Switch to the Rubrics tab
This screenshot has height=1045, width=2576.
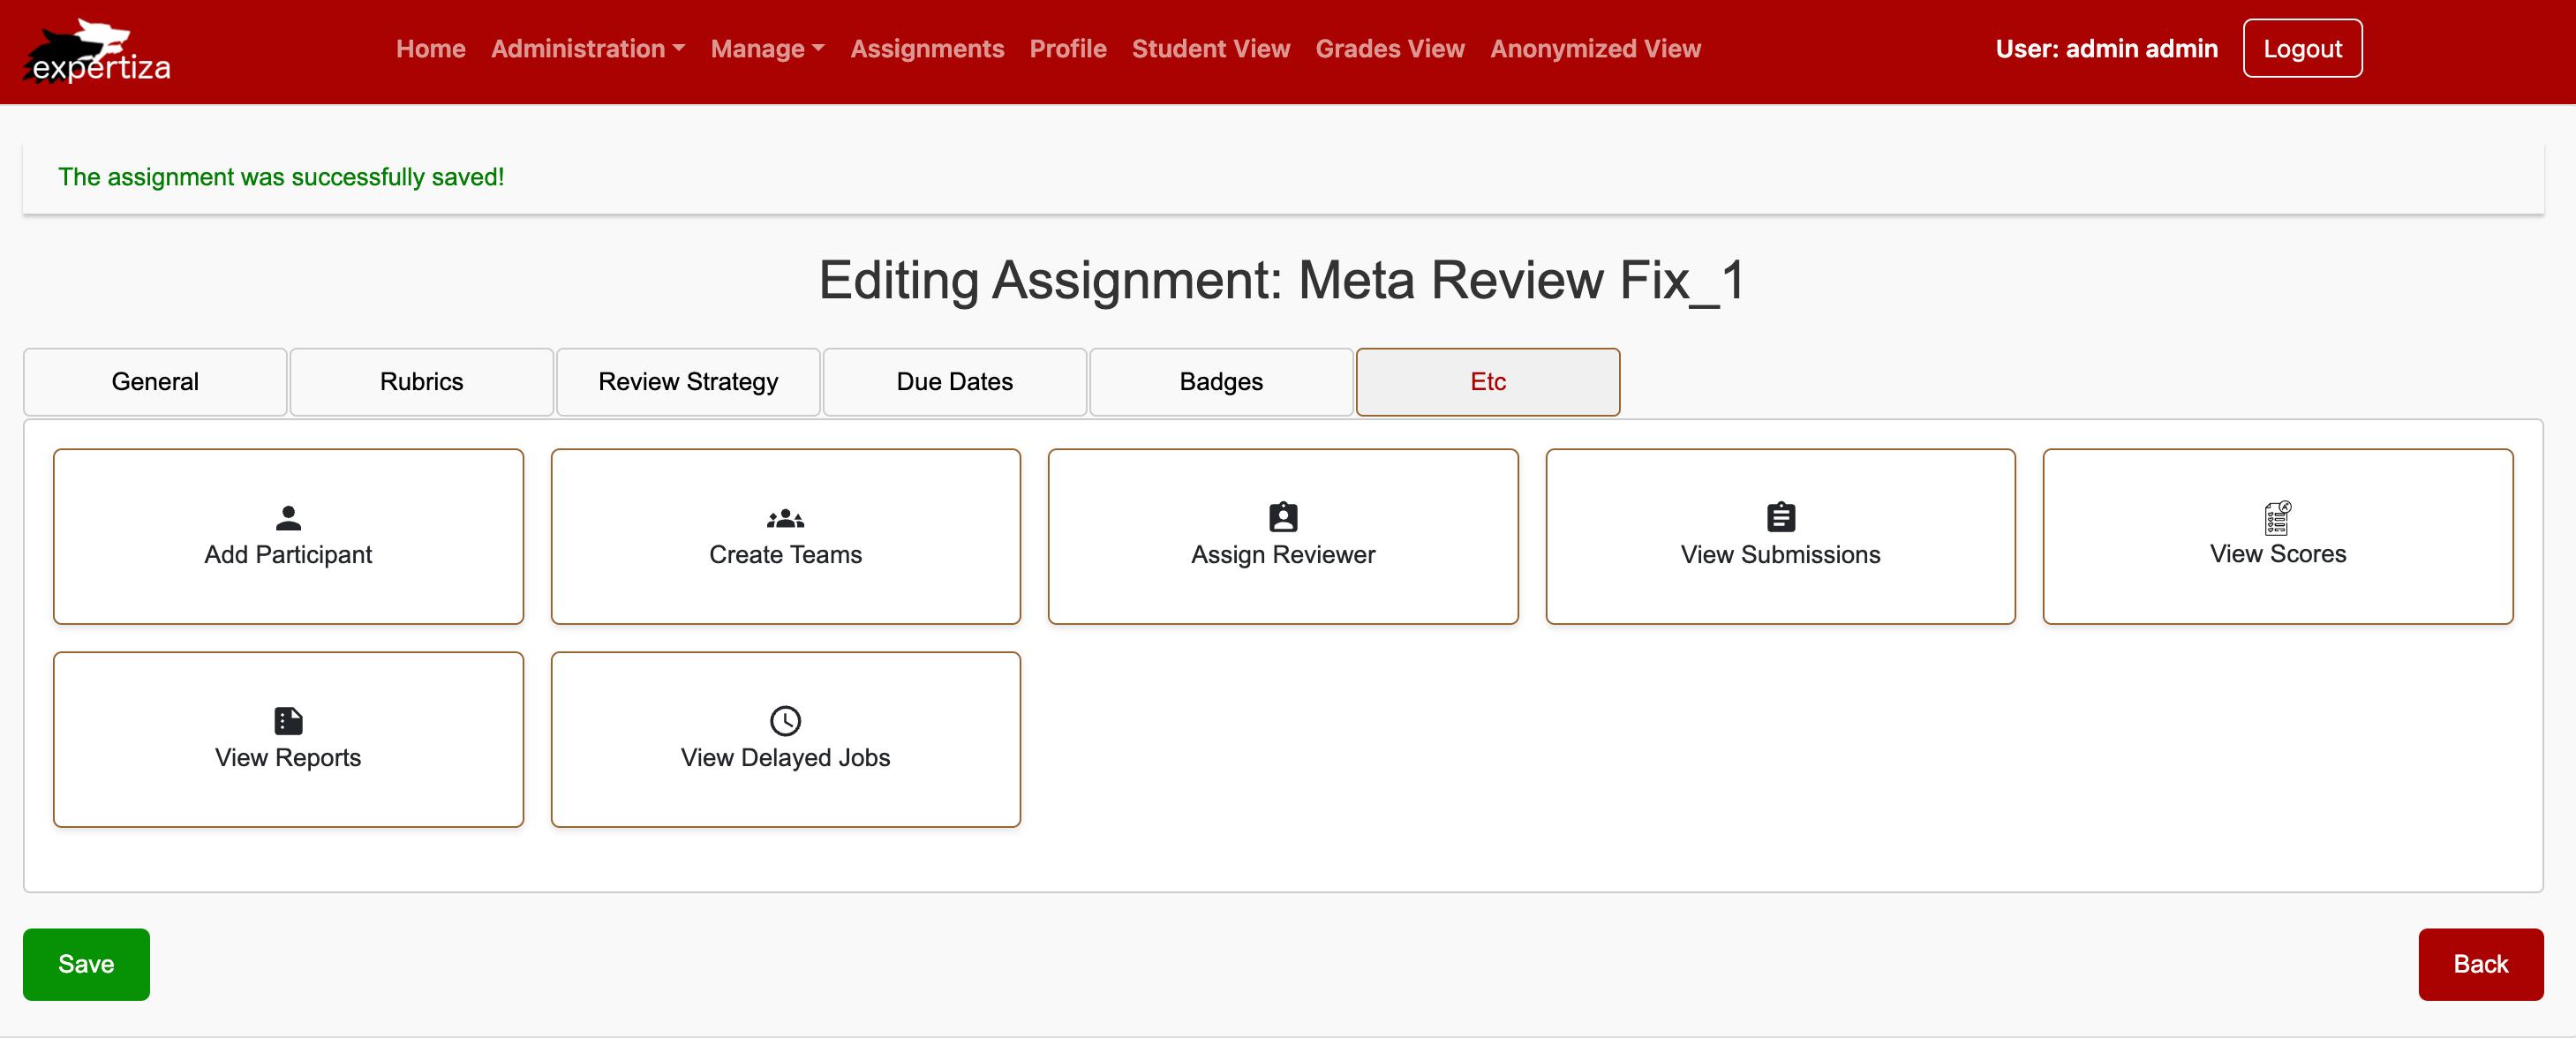click(421, 382)
